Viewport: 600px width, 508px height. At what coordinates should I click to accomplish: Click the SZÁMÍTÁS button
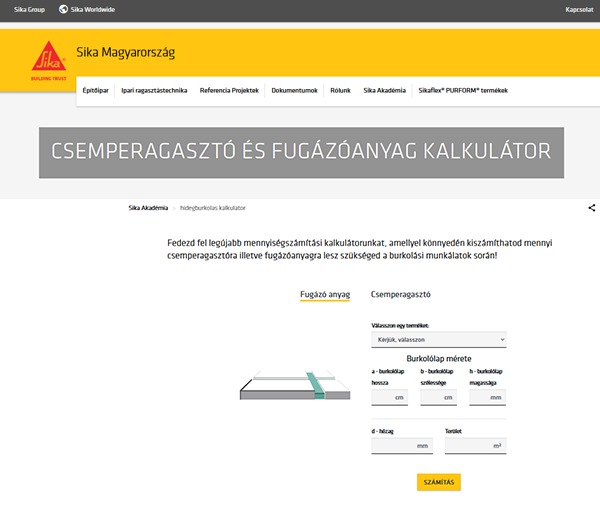click(x=439, y=482)
